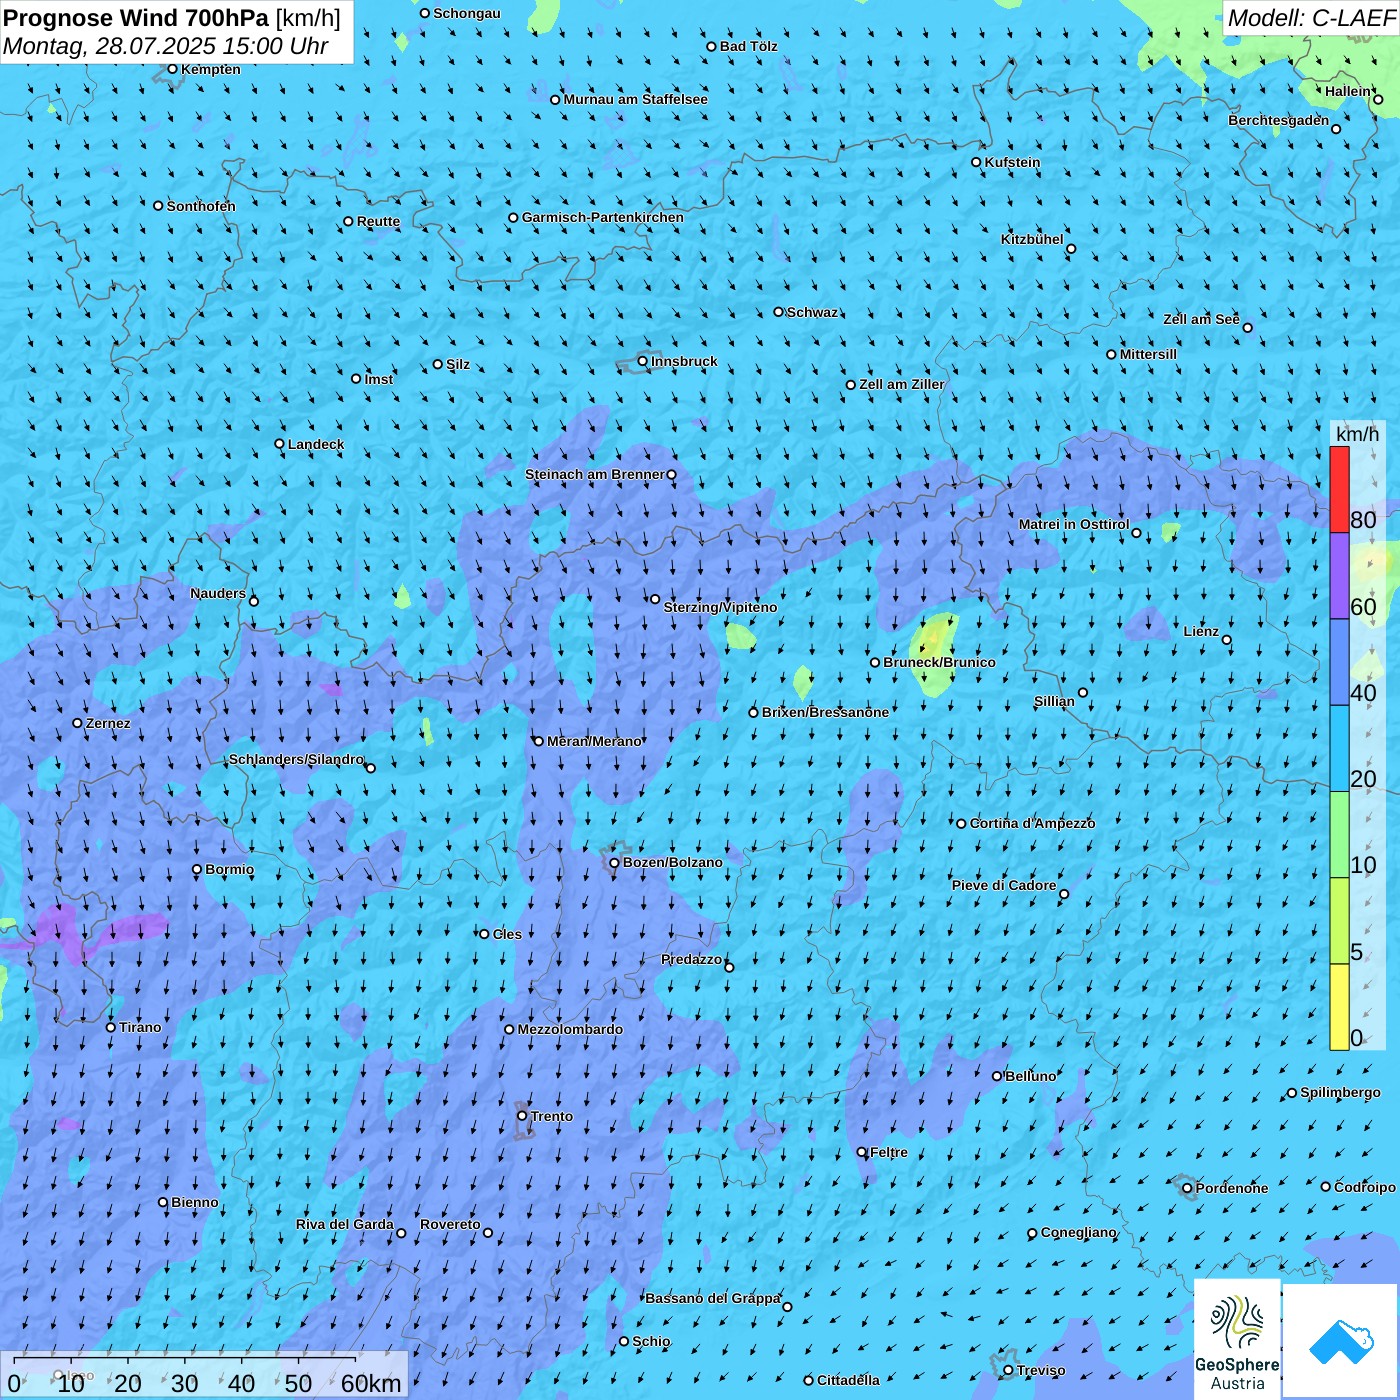Screen dimensions: 1400x1400
Task: Click the cyan 20-40 km/h legend swatch
Action: click(1339, 749)
